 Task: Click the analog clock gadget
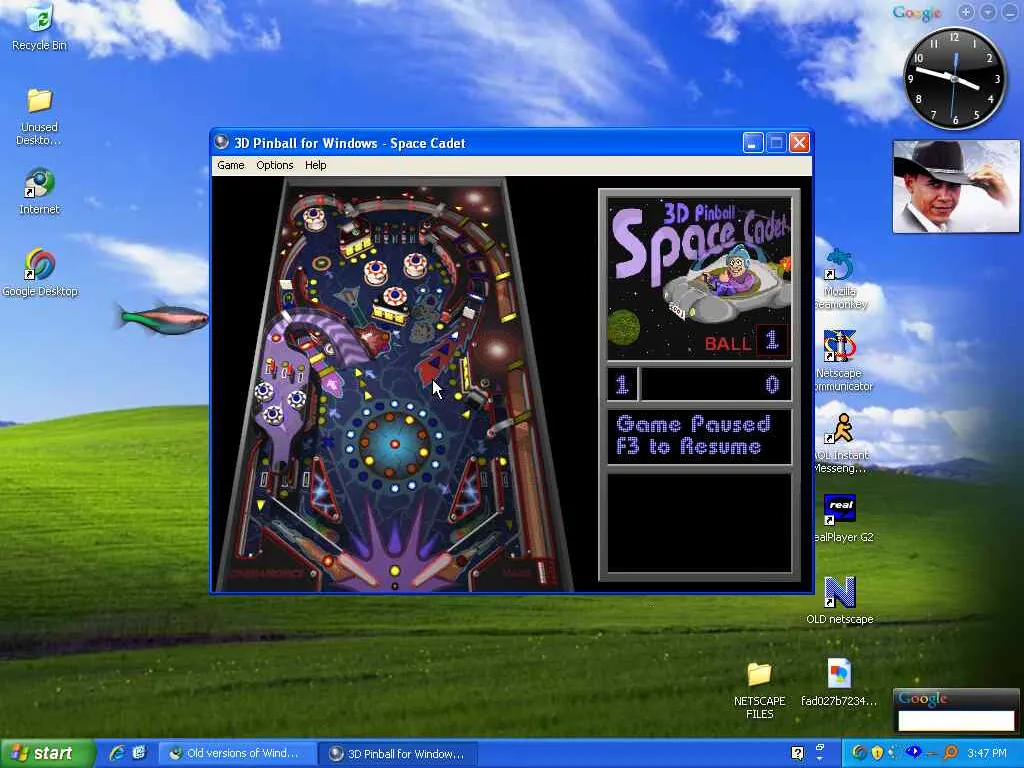[954, 78]
